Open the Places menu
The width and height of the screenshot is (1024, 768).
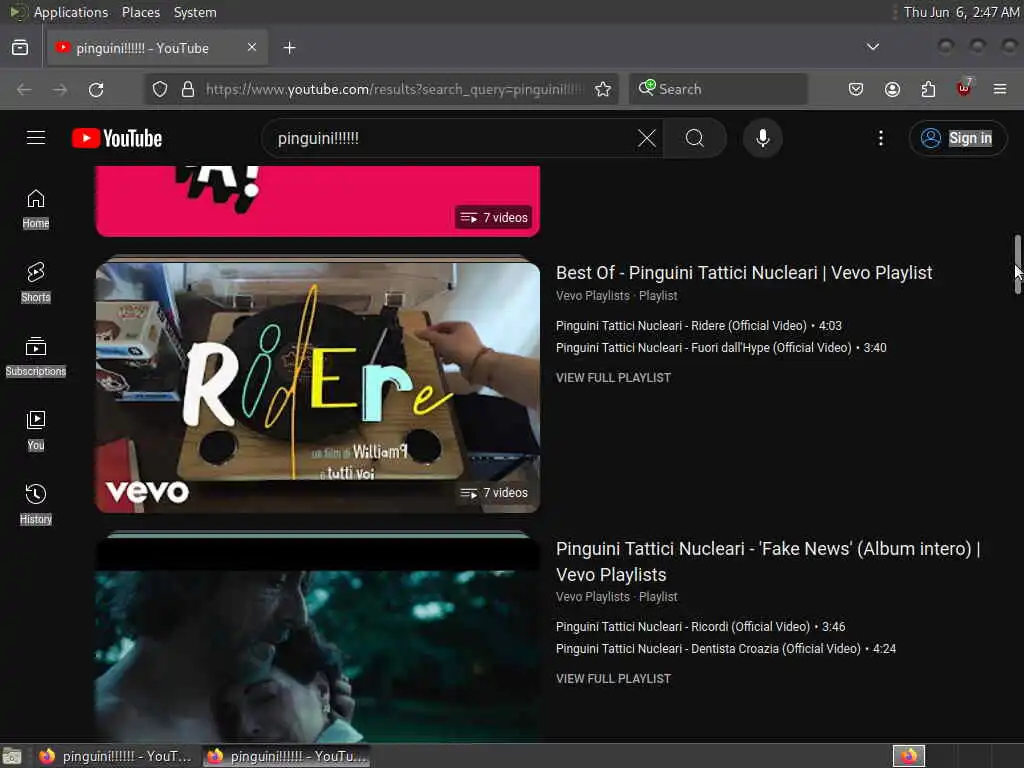point(140,12)
